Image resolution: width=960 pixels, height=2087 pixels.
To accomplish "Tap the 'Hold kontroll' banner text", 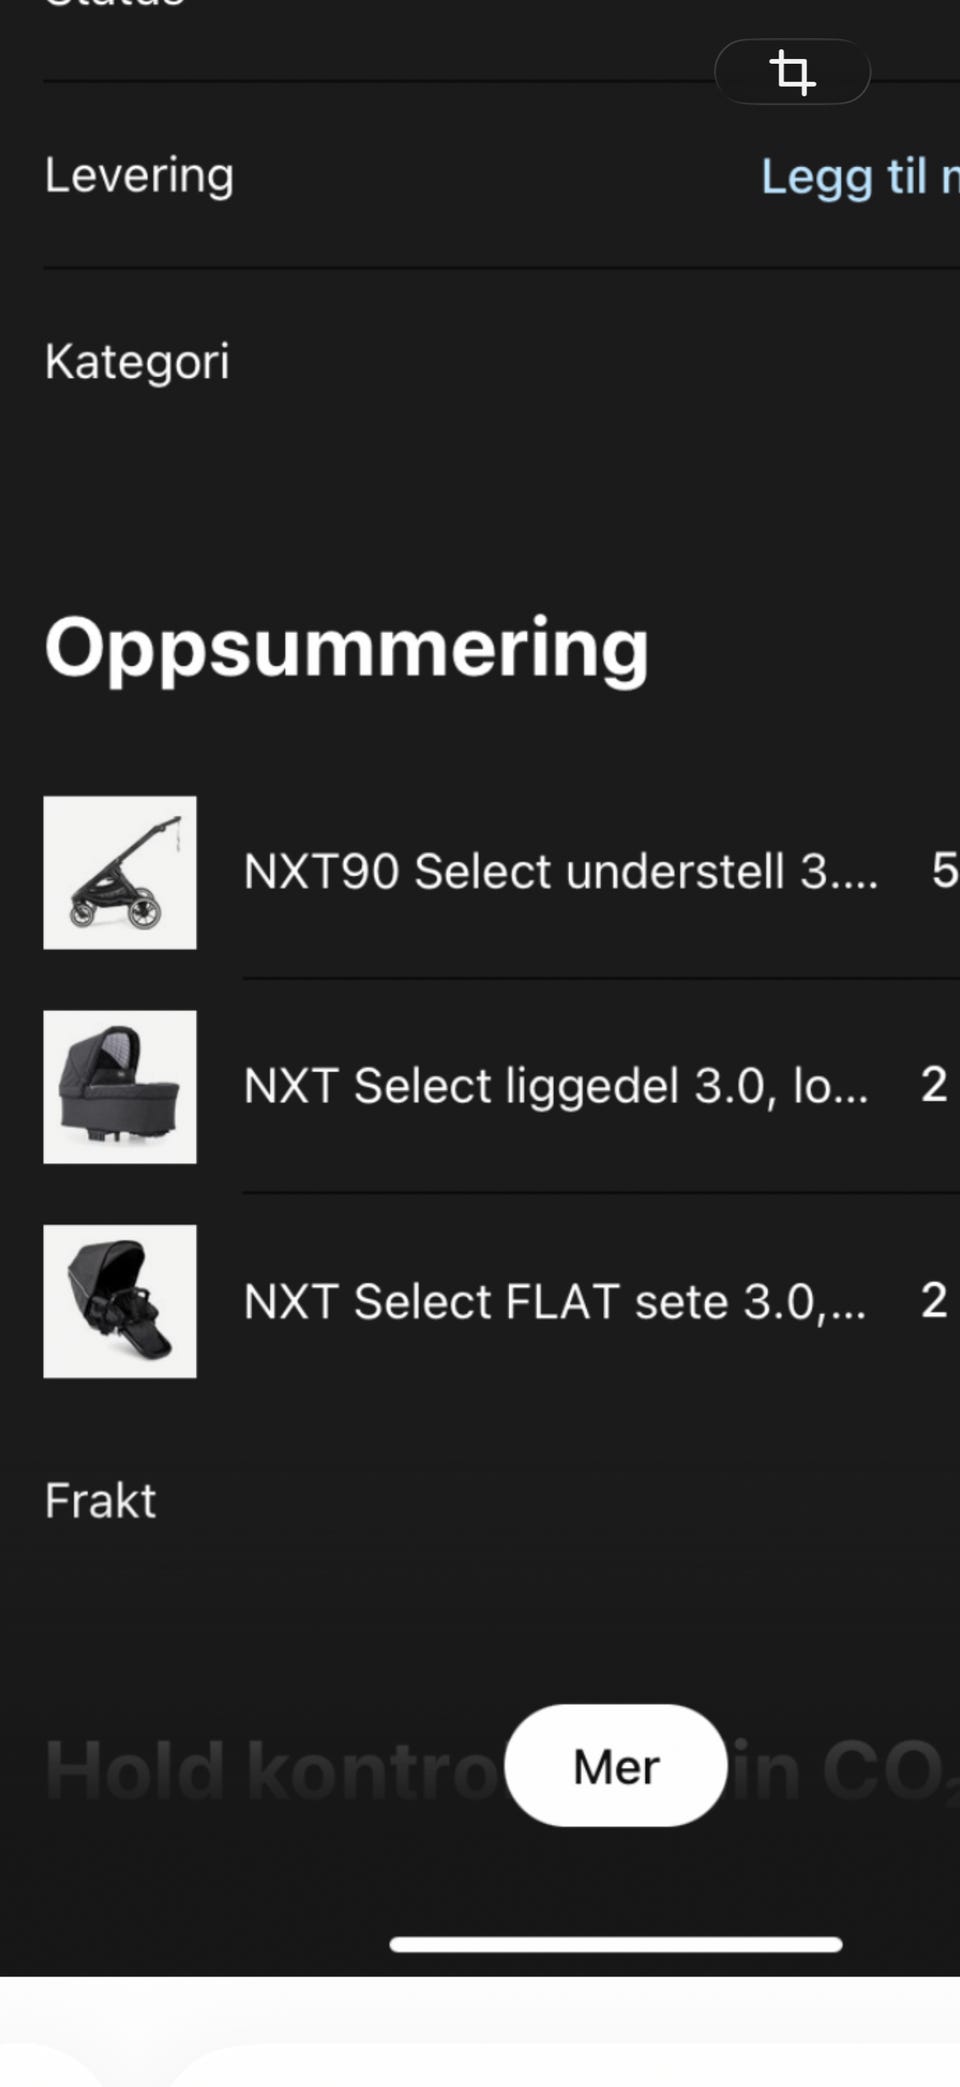I will (x=272, y=1770).
